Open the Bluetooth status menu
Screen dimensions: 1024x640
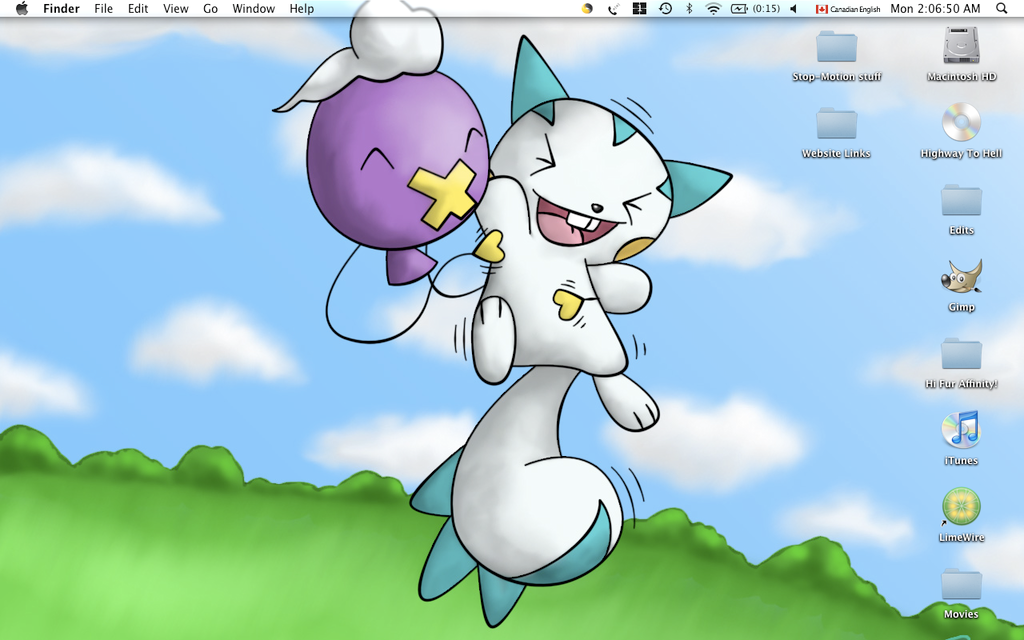click(x=689, y=9)
